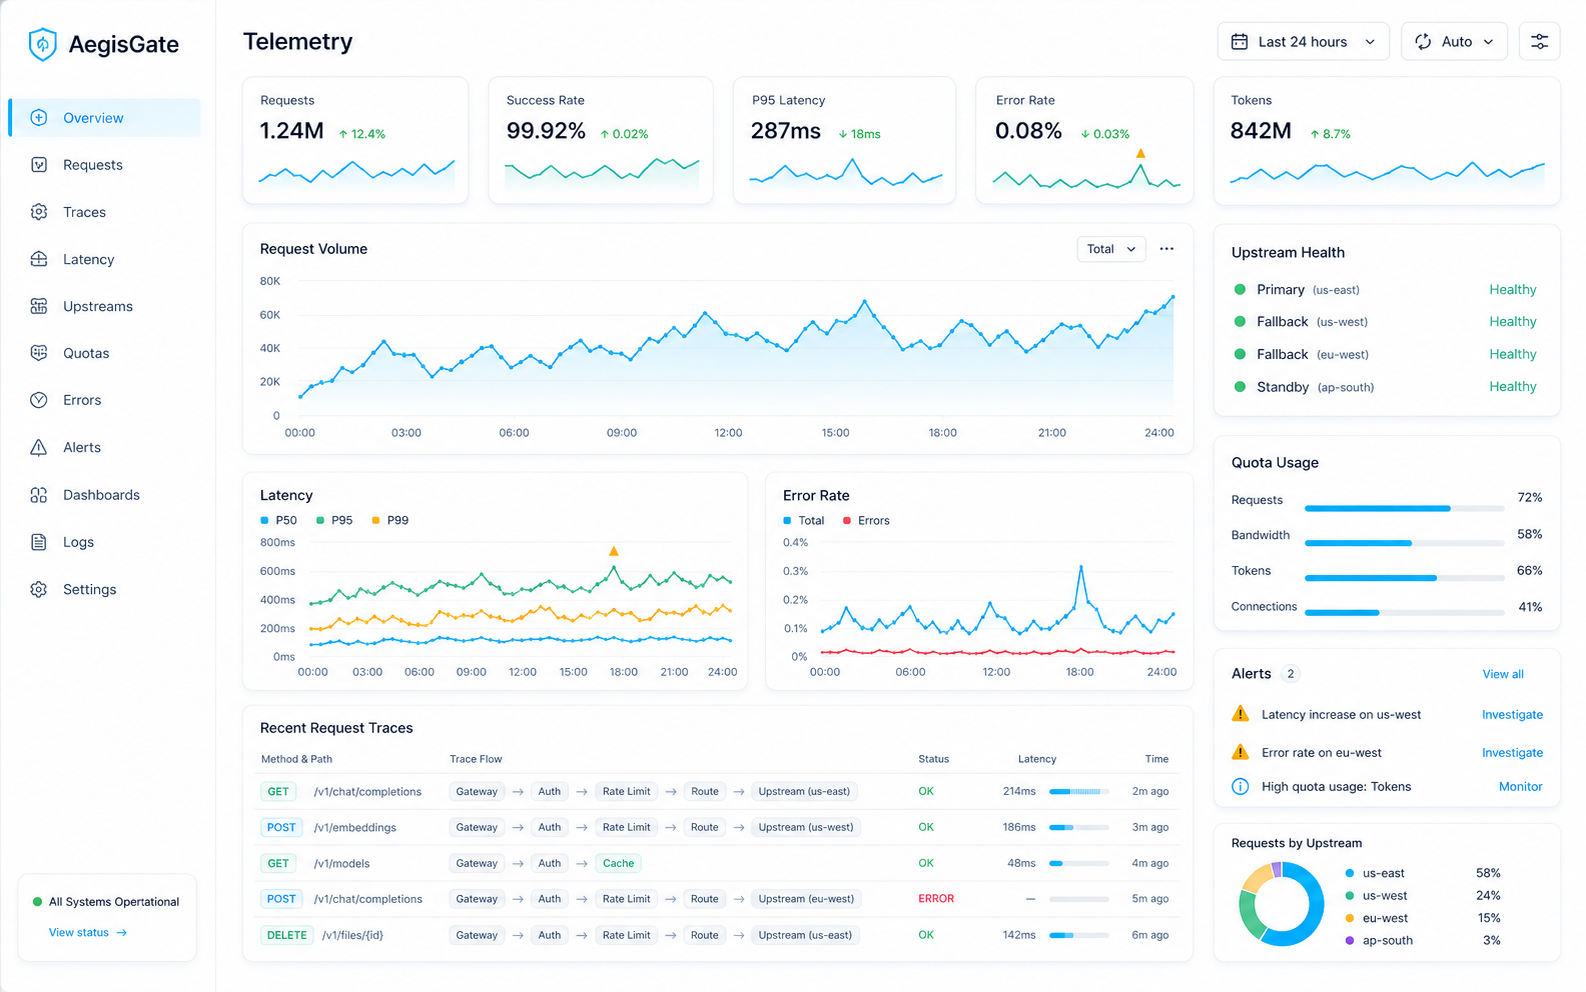Click the green All Systems Operational dot
The width and height of the screenshot is (1586, 992).
click(38, 902)
